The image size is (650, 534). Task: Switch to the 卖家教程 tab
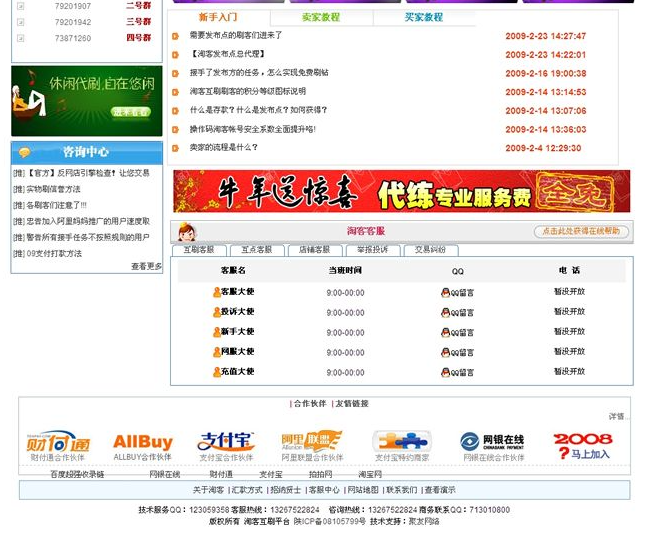coord(320,18)
